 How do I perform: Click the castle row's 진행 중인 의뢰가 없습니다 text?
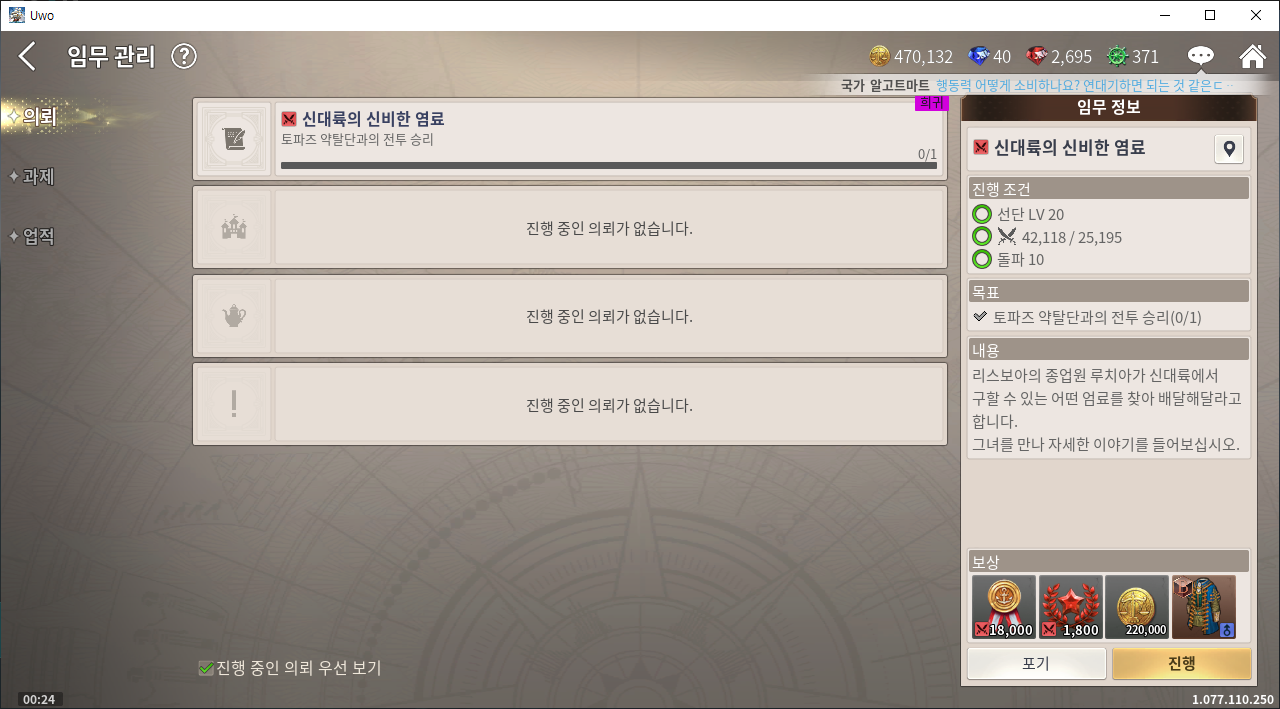(x=609, y=228)
